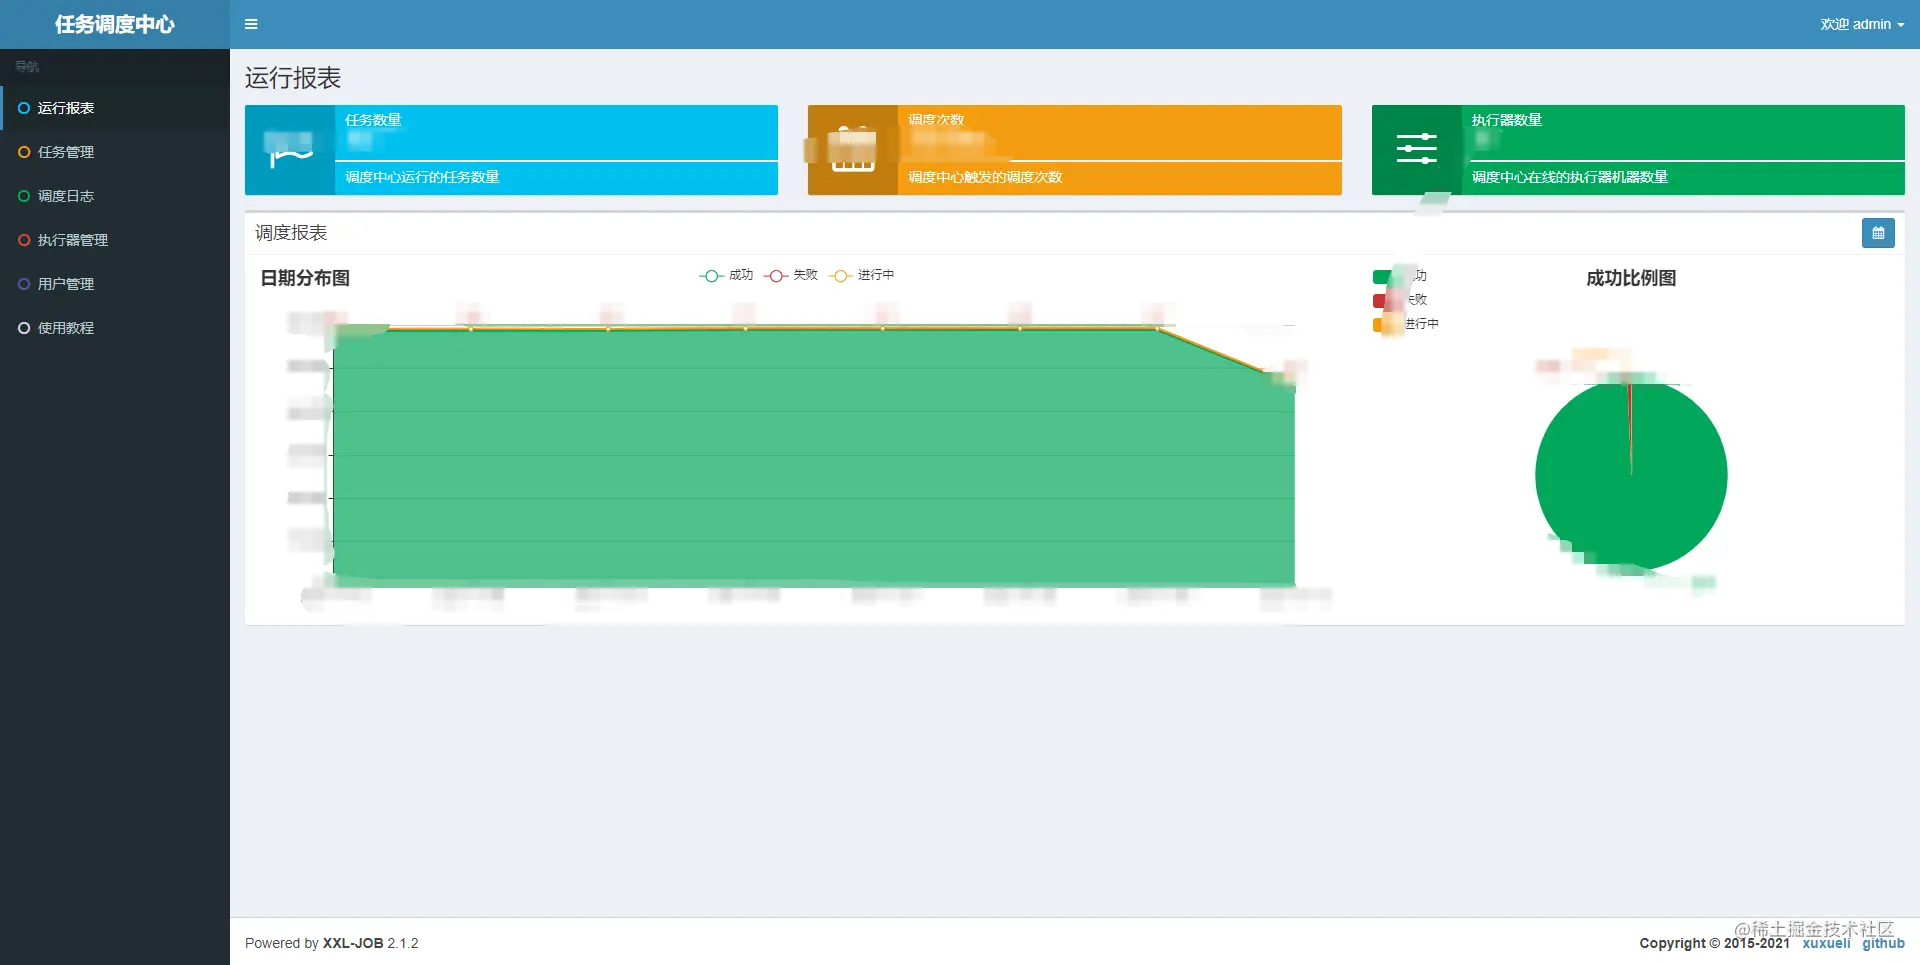Image resolution: width=1920 pixels, height=965 pixels.
Task: Click the green pie chart success slice
Action: (x=1631, y=478)
